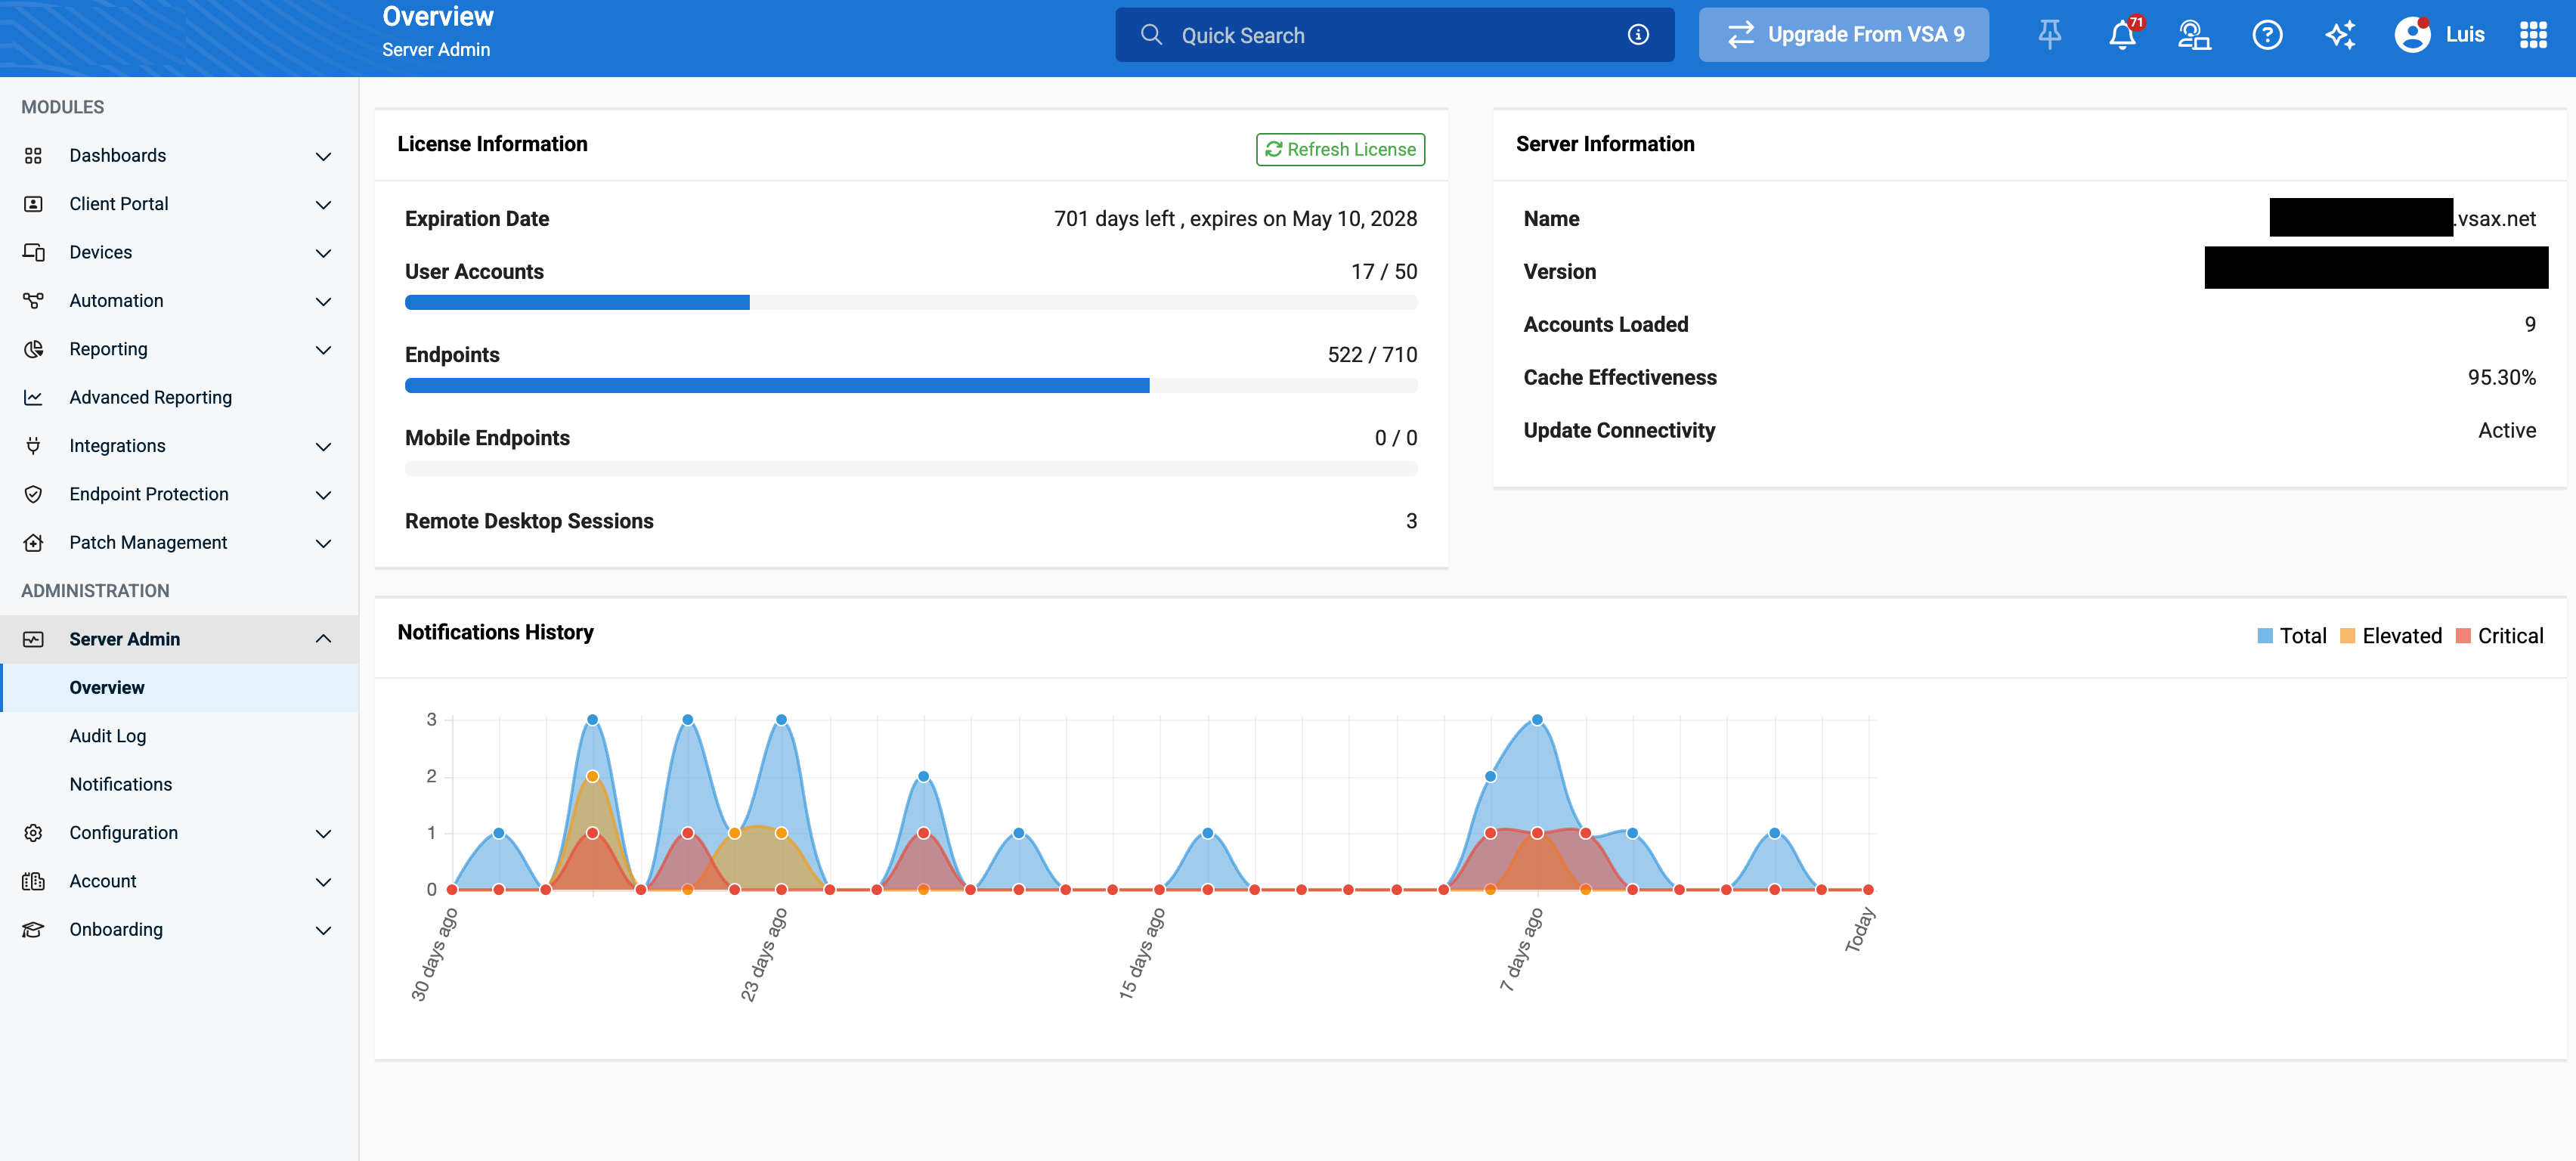Expand the Devices menu chevron
This screenshot has height=1161, width=2576.
point(323,253)
